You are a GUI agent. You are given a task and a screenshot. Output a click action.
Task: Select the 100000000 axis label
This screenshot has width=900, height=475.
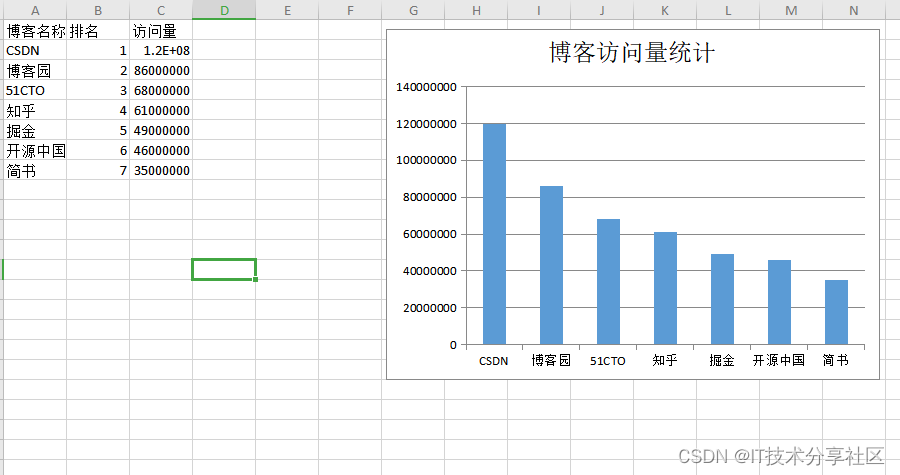tap(426, 160)
